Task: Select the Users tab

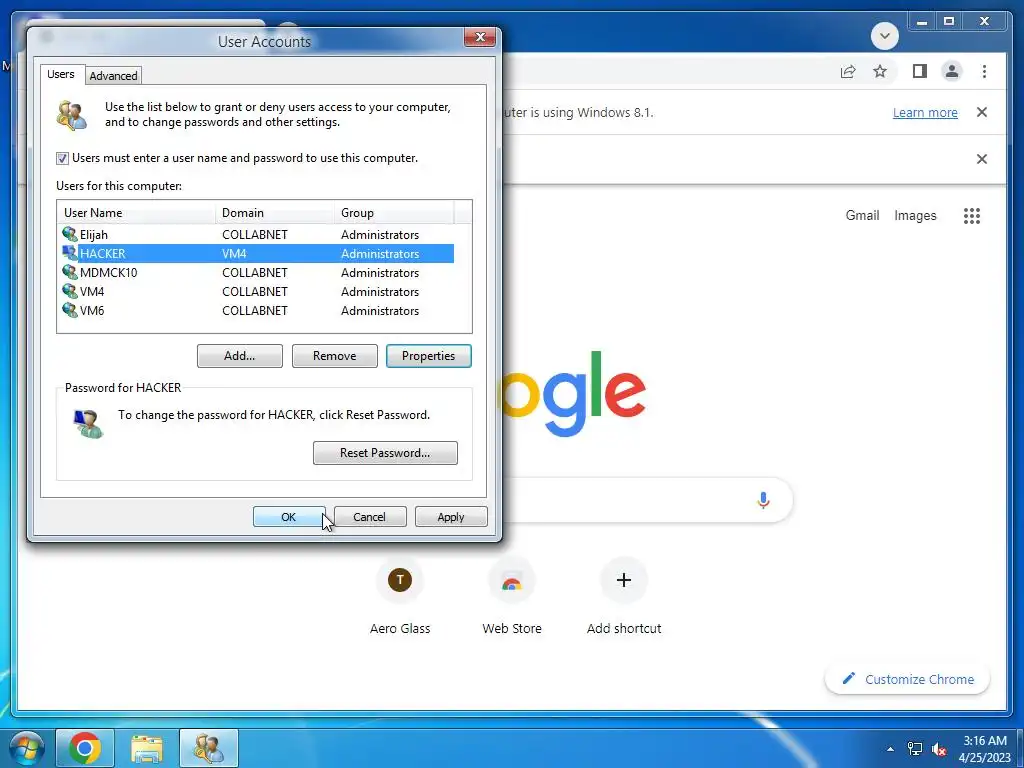Action: pyautogui.click(x=61, y=74)
